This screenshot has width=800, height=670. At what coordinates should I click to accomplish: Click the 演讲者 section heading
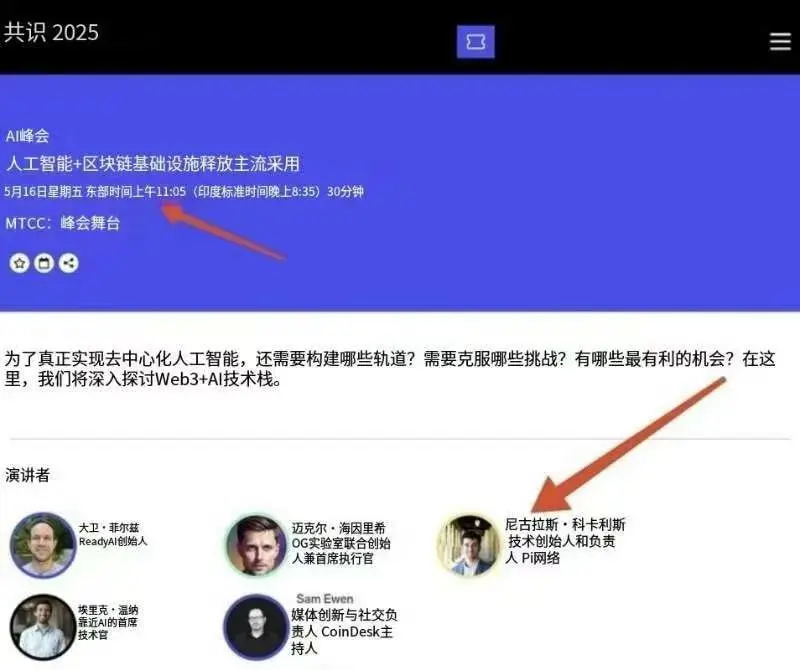point(28,475)
